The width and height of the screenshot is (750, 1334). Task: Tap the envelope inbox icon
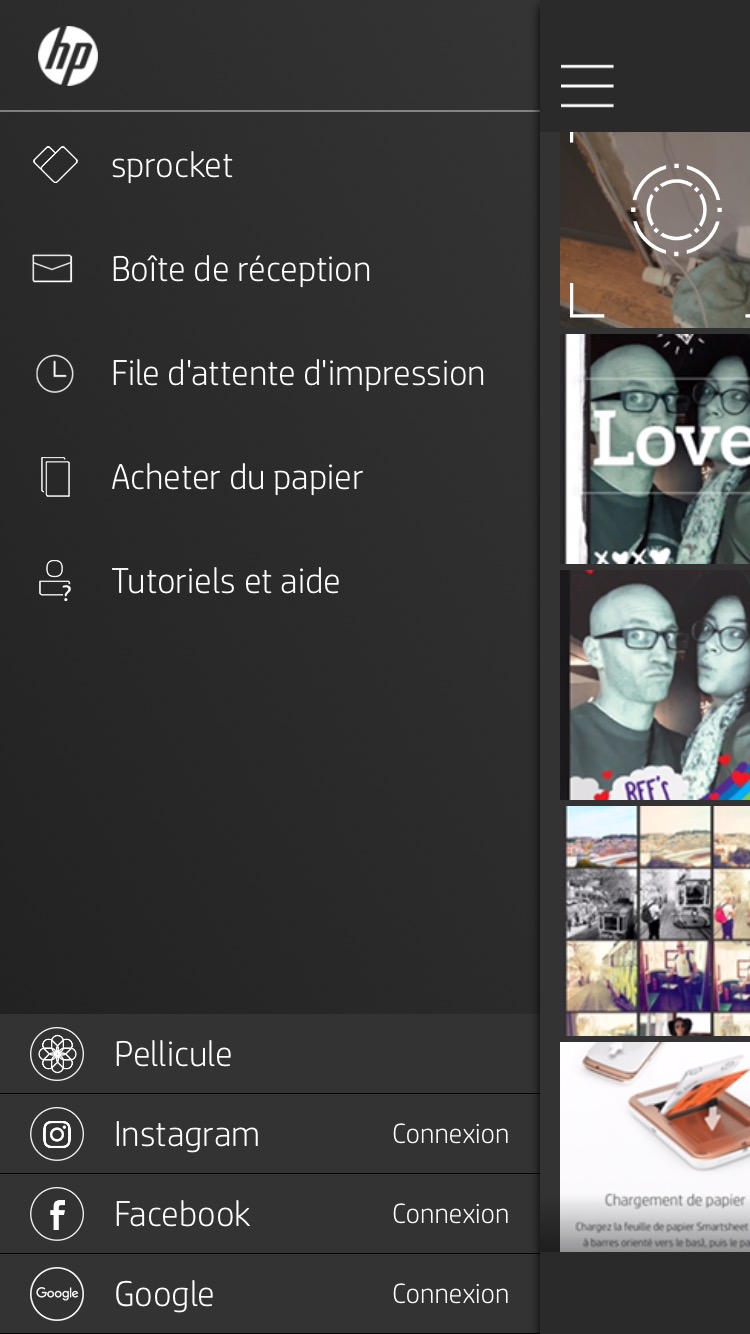tap(53, 269)
